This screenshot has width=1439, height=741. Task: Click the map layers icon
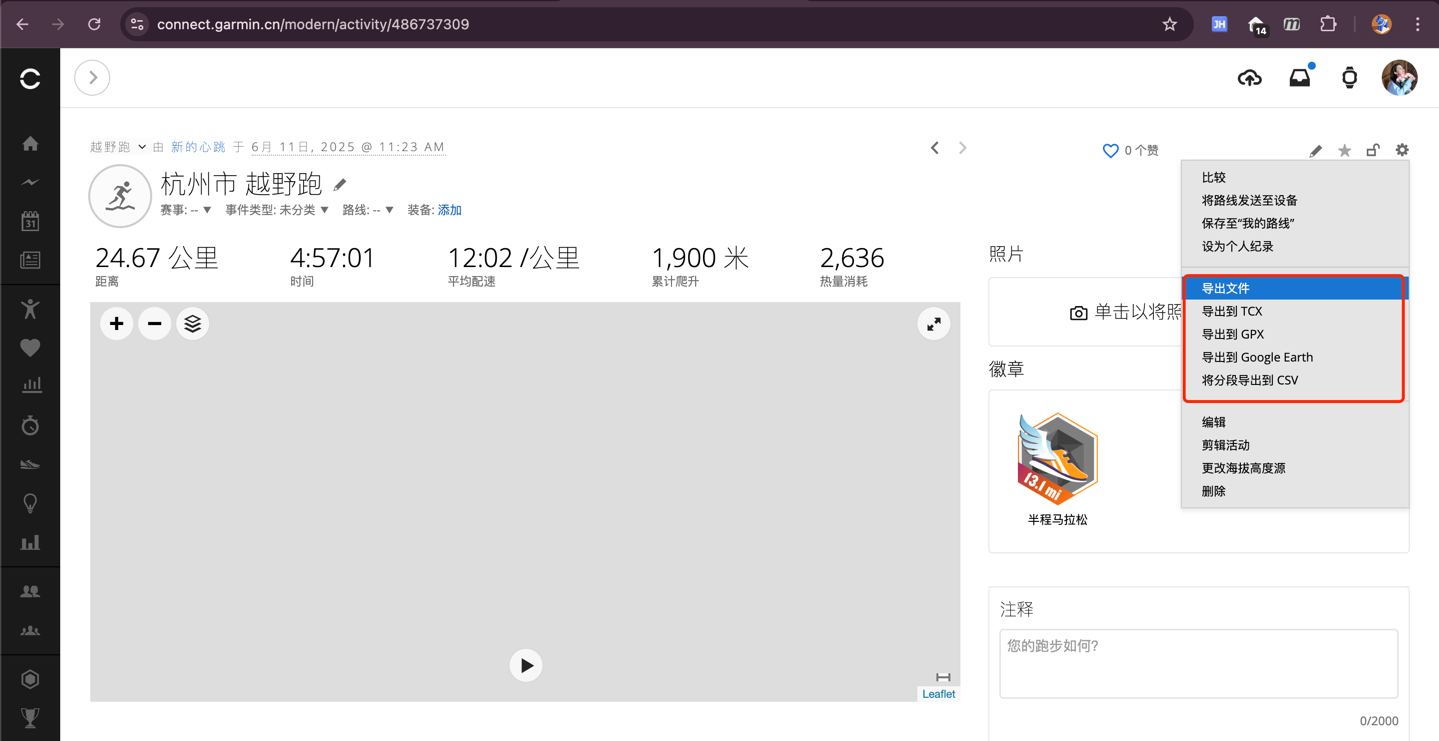coord(193,324)
